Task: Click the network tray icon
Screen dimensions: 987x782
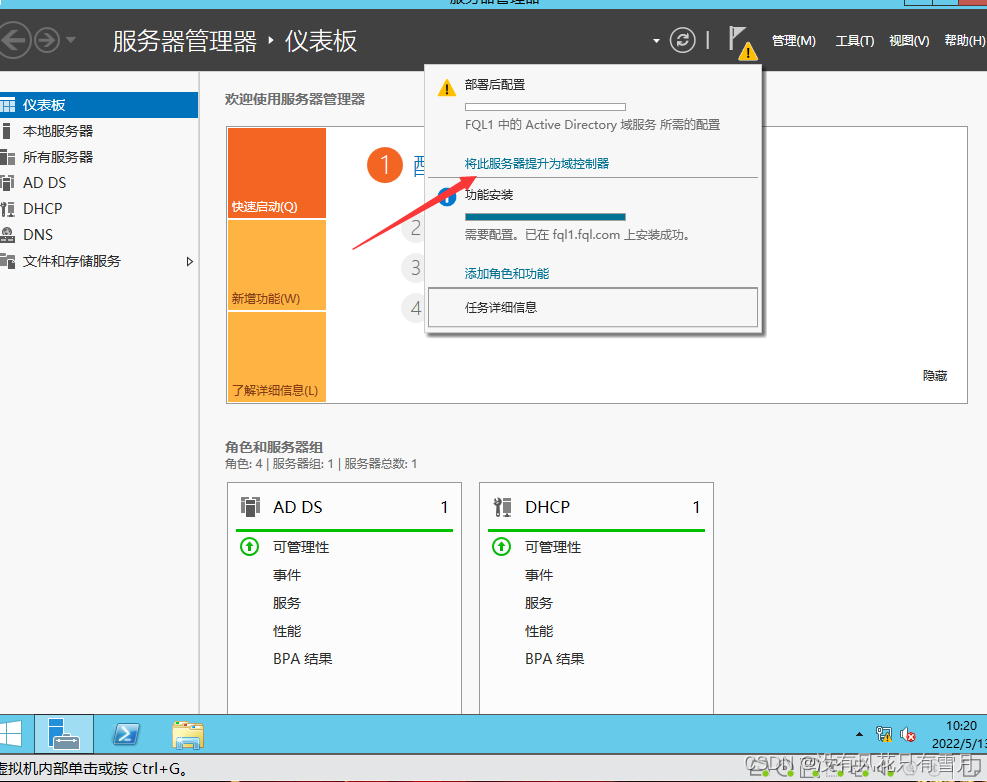Action: click(884, 734)
